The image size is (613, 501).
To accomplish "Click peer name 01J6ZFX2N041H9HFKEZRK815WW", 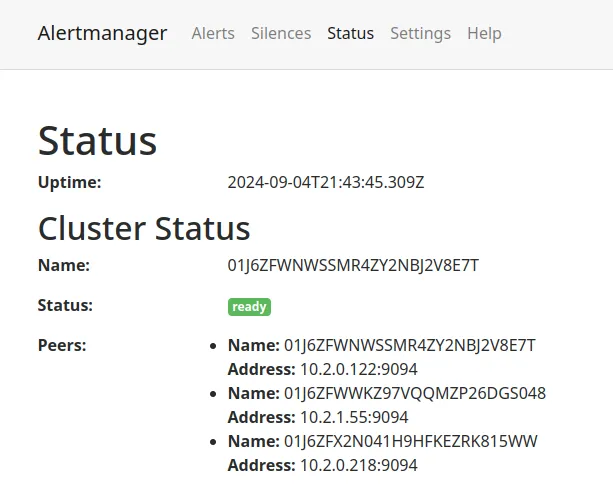I will click(412, 441).
